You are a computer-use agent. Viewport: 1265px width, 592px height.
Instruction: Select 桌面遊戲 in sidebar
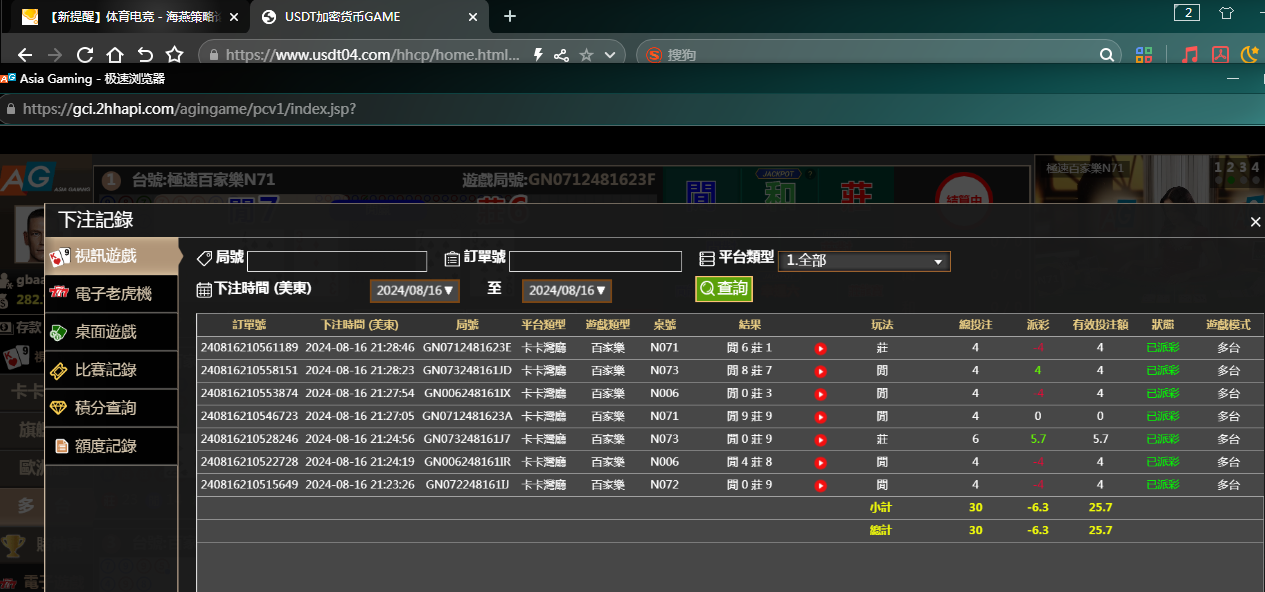[x=105, y=332]
